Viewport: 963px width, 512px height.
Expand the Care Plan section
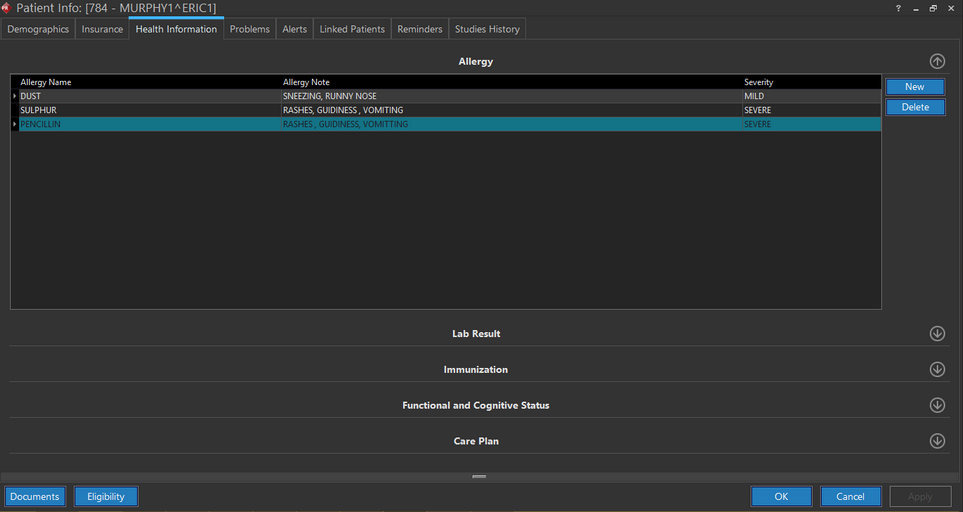937,441
